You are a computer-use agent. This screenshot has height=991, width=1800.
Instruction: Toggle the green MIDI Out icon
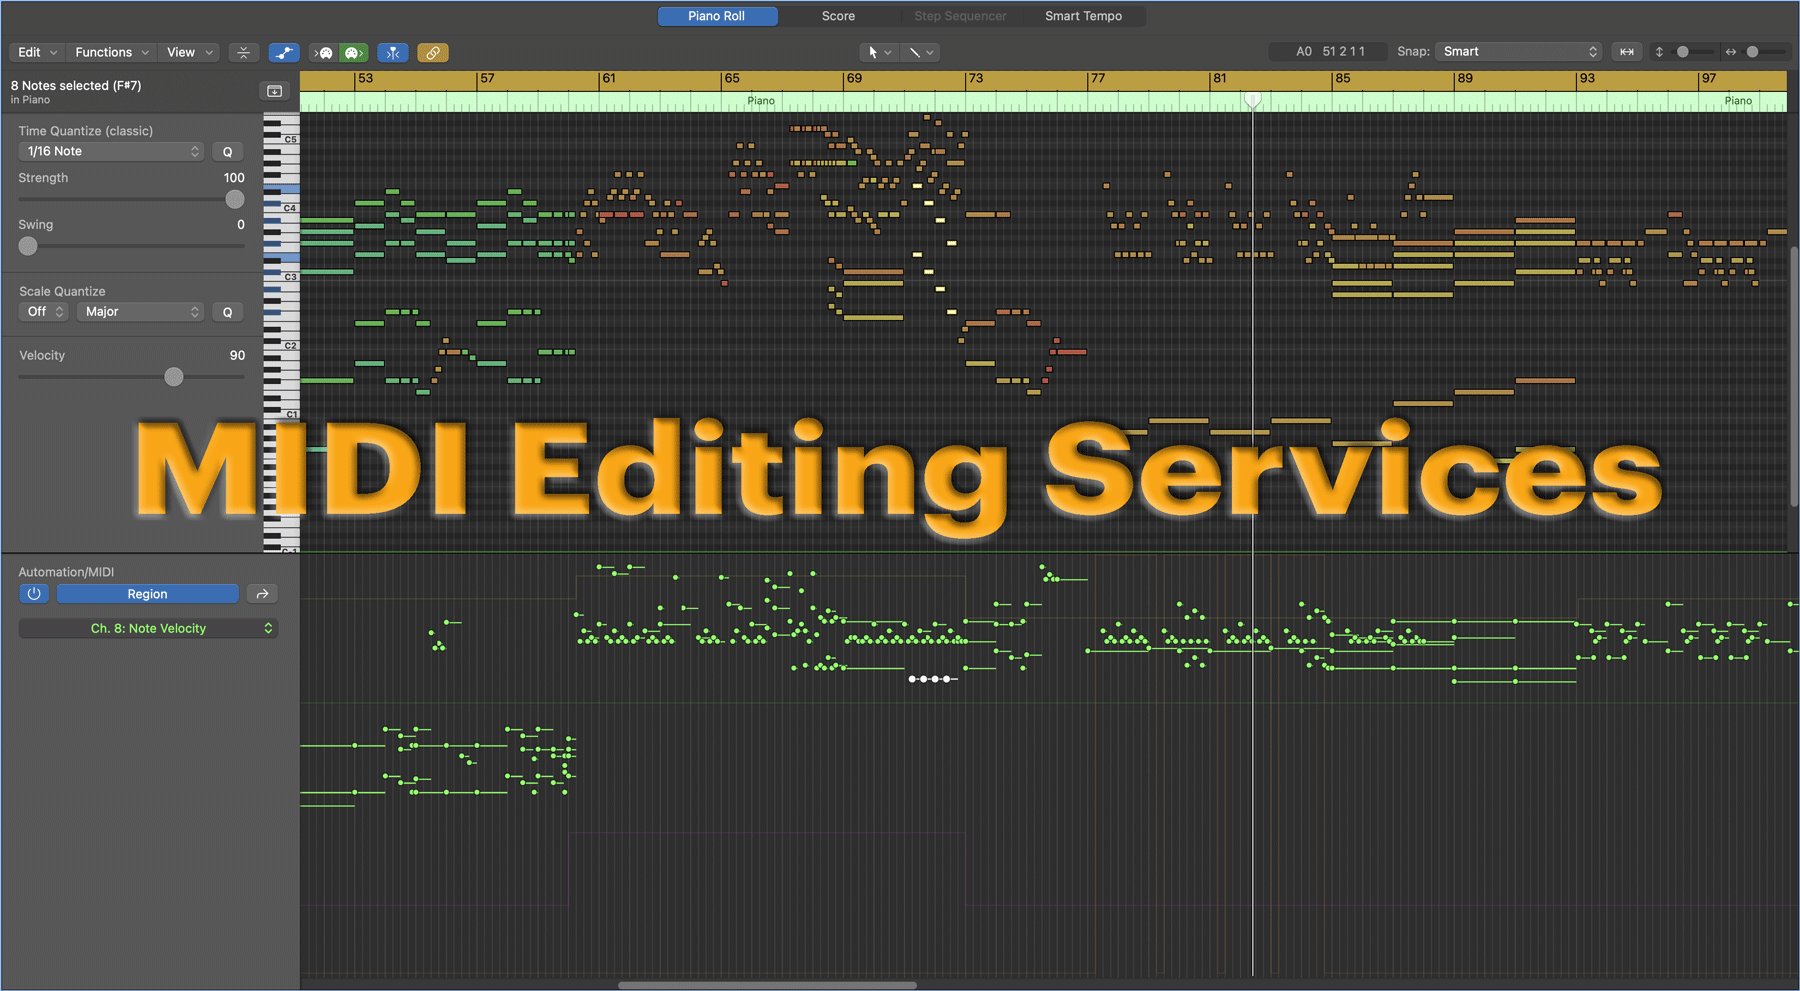(352, 52)
